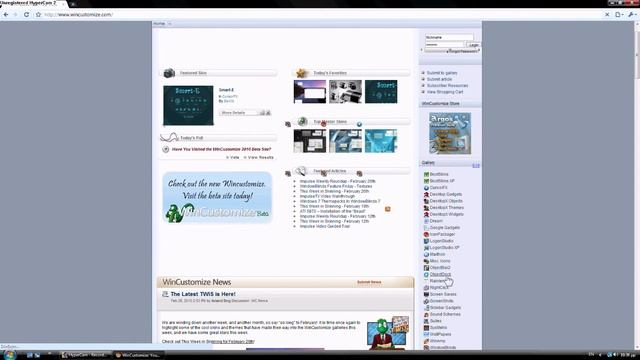
Task: Click the DesktopX Objects gallery icon
Action: coord(426,201)
